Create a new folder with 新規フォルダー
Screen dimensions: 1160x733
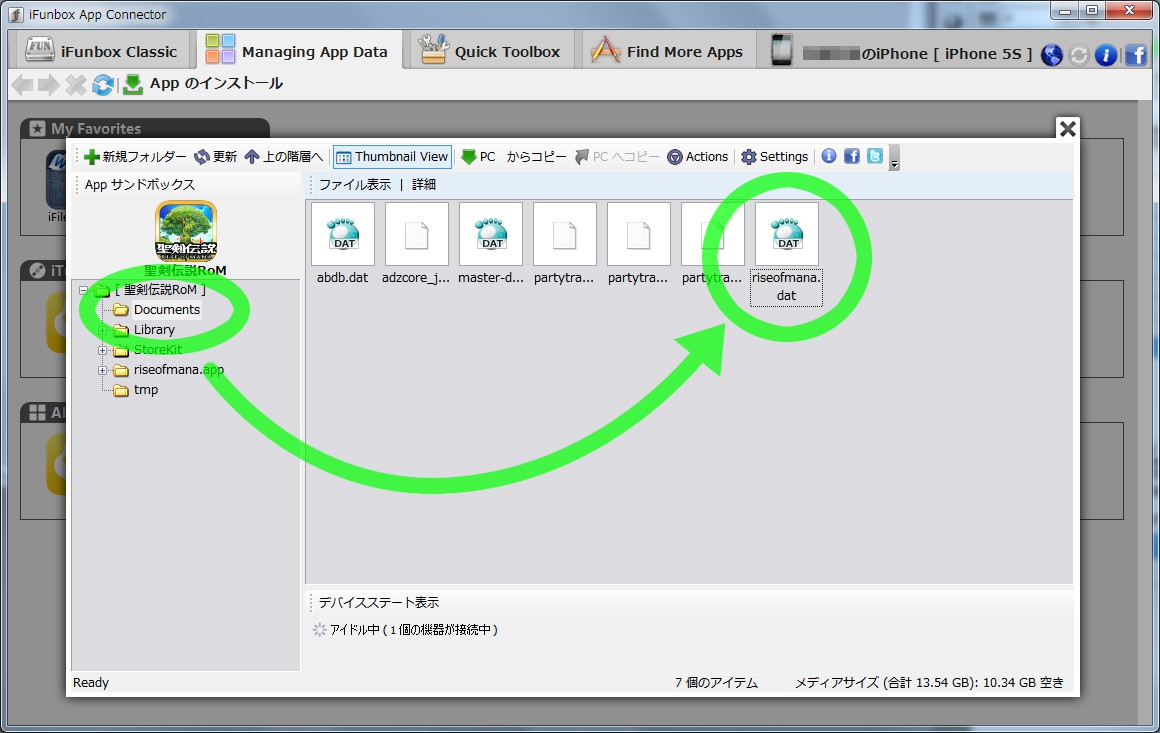coord(135,157)
